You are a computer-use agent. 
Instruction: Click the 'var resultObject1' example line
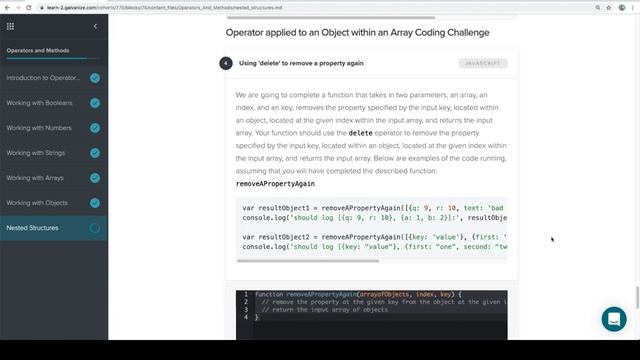pyautogui.click(x=373, y=208)
